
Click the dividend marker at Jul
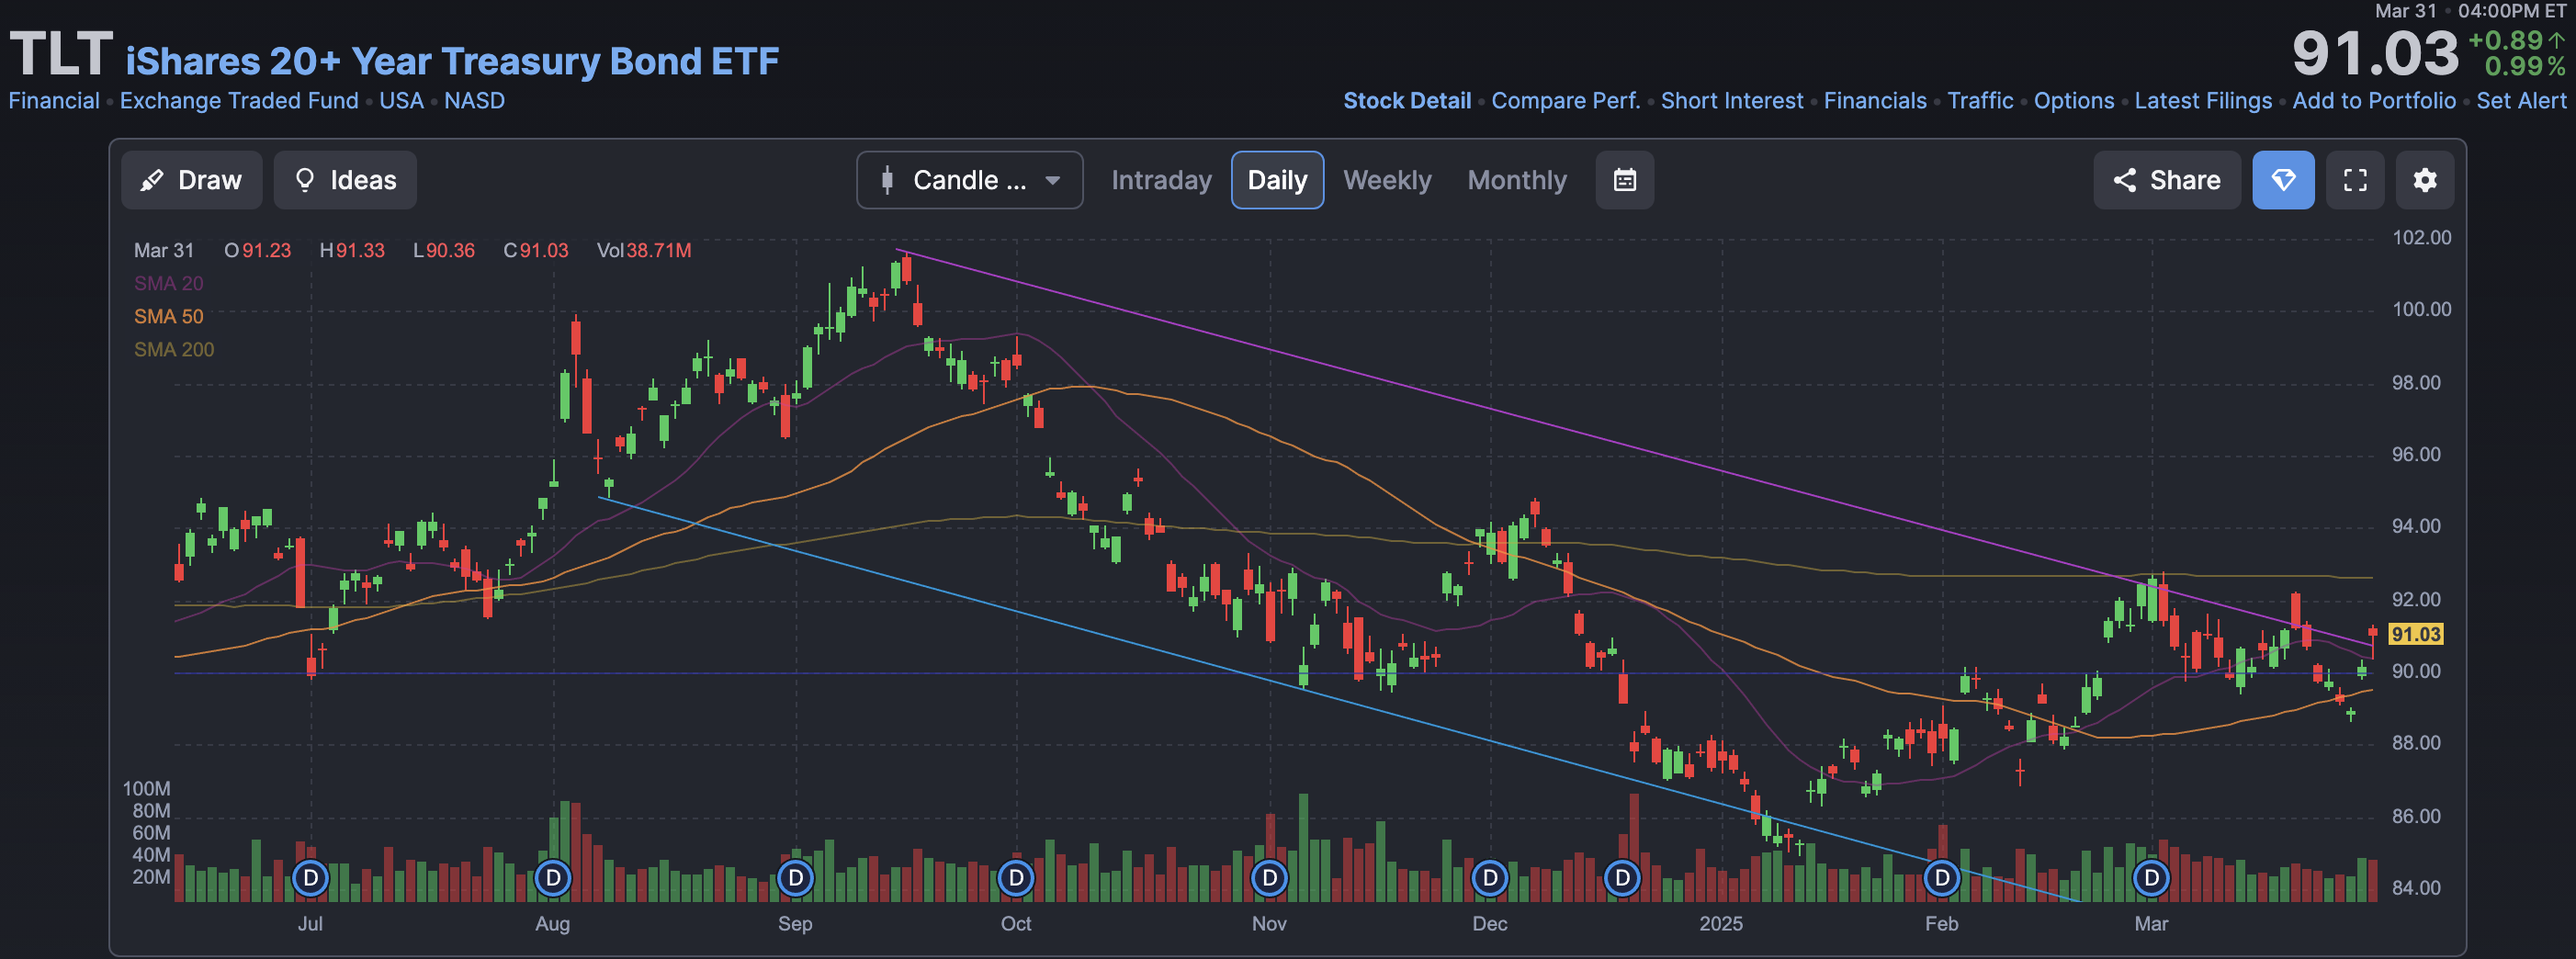click(x=310, y=878)
